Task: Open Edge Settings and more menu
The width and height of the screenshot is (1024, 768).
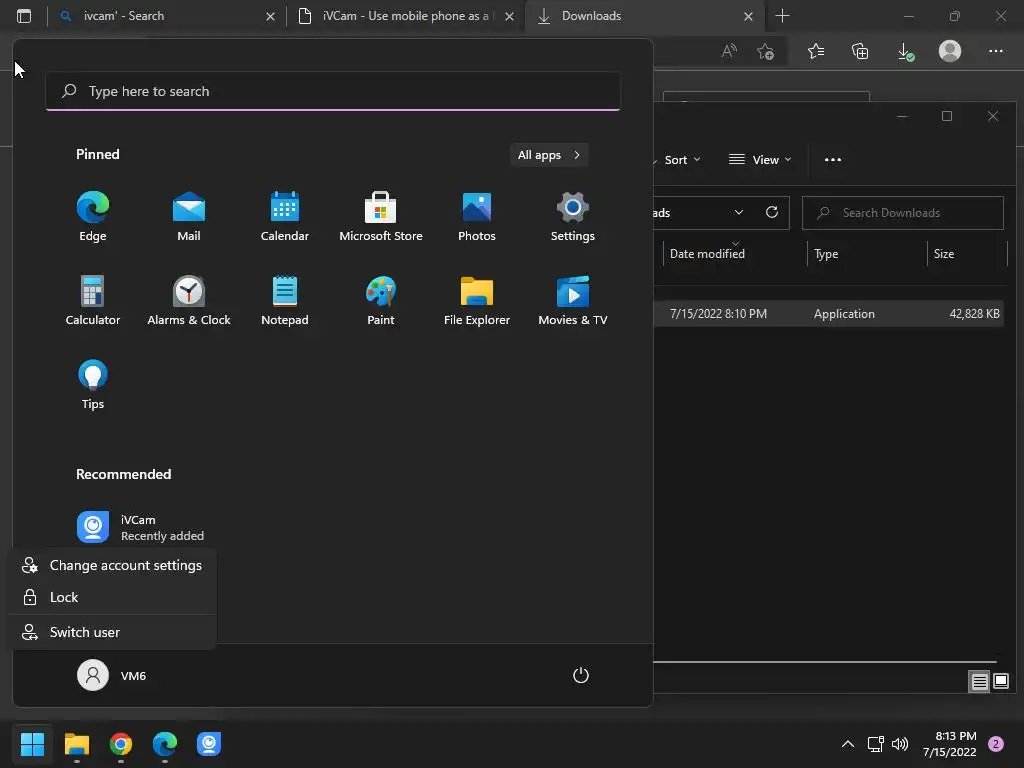Action: (x=995, y=51)
